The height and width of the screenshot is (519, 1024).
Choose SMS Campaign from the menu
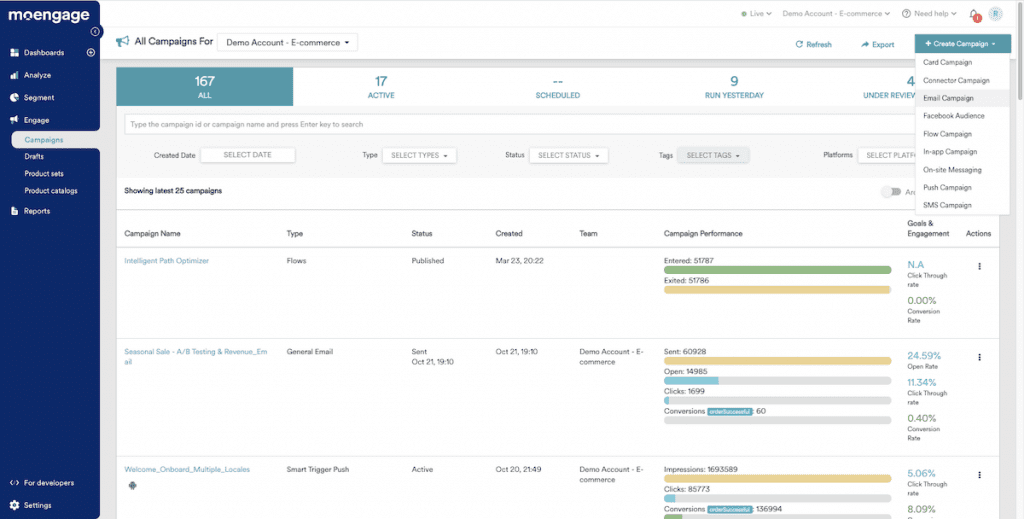tap(963, 205)
